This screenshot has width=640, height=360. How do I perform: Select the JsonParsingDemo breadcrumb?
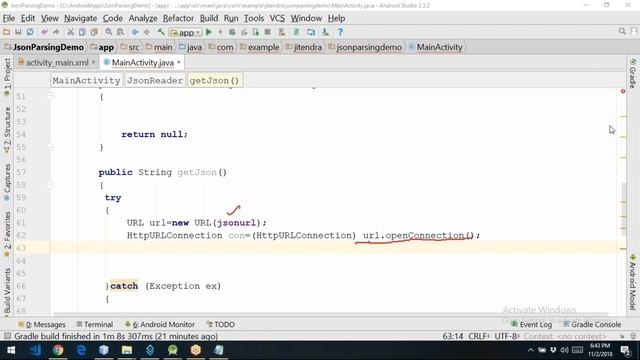pyautogui.click(x=44, y=47)
